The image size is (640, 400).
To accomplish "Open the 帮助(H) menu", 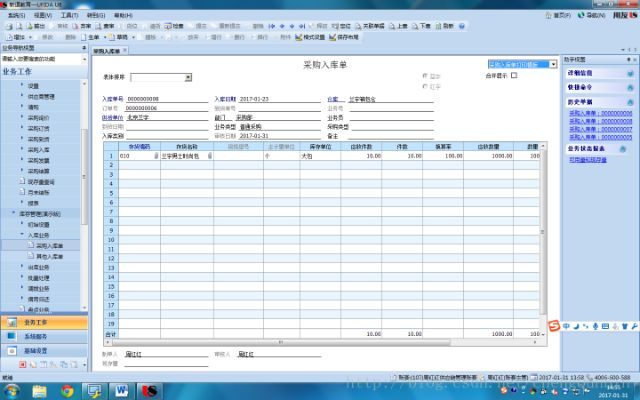I will point(123,15).
